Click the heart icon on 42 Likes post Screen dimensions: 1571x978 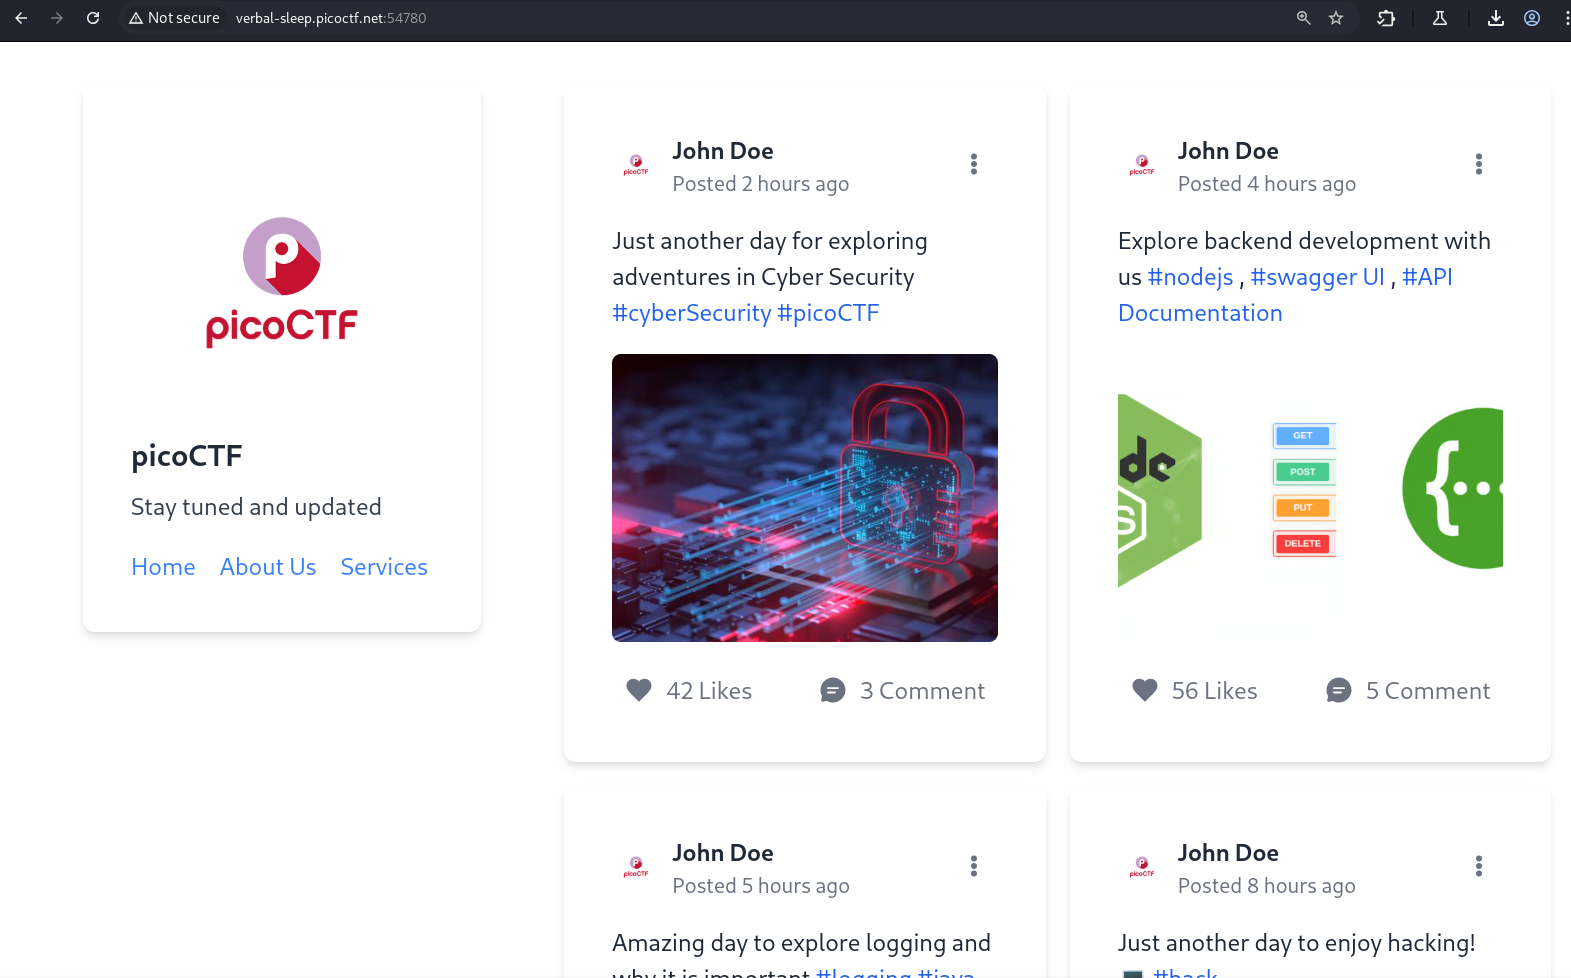click(638, 690)
